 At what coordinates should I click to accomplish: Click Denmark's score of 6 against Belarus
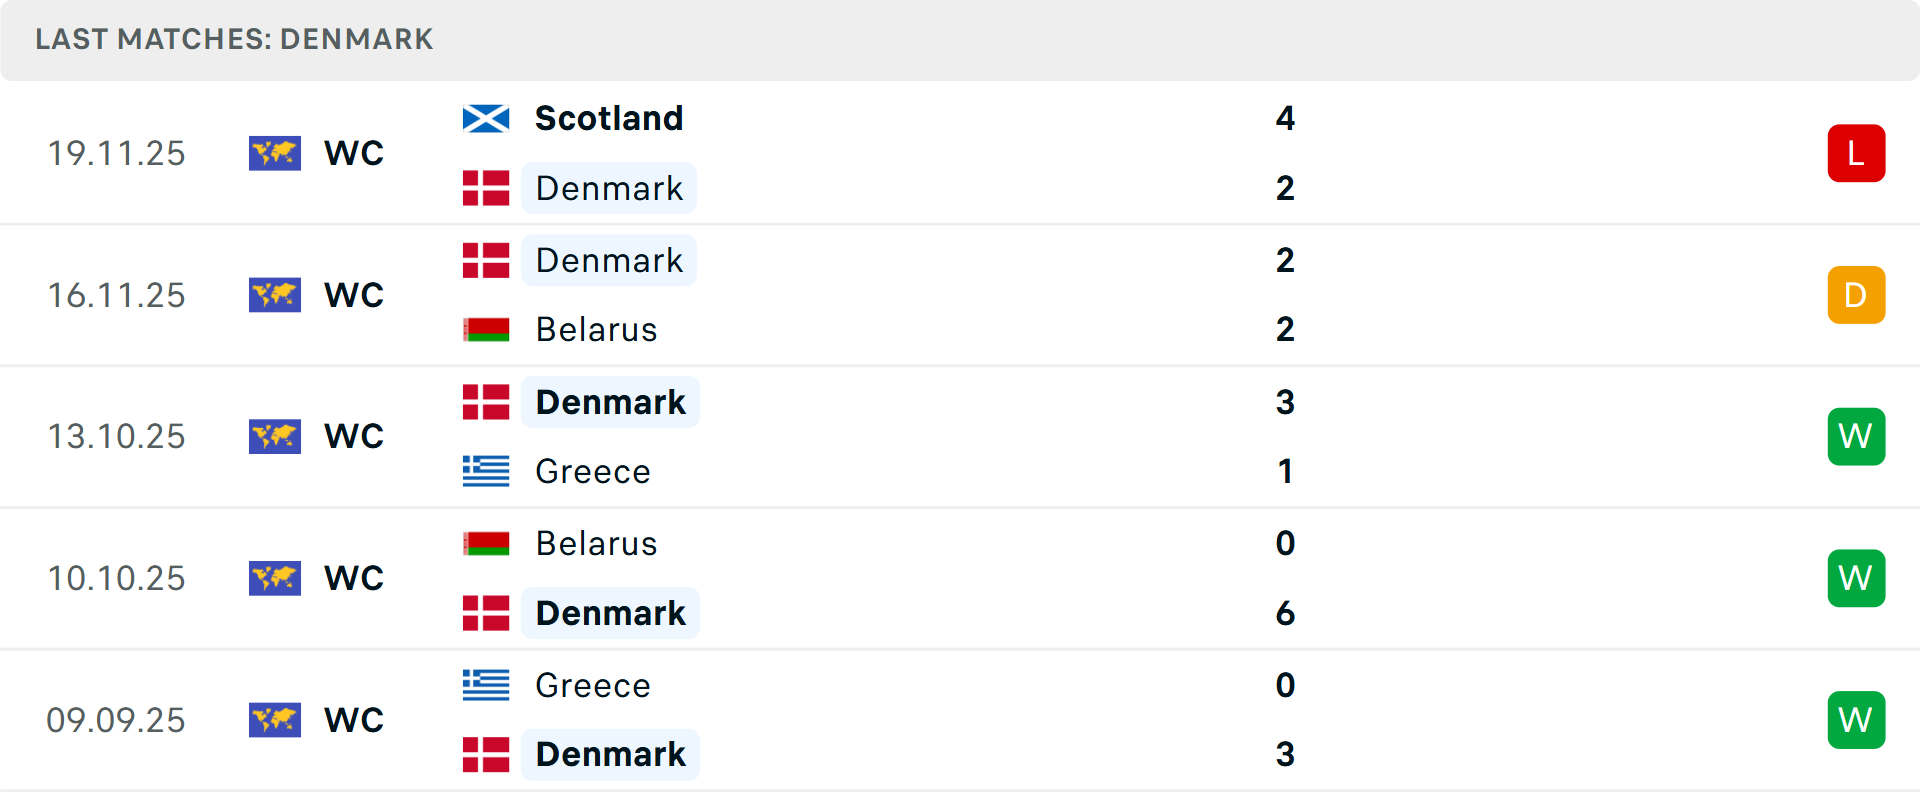[1285, 613]
